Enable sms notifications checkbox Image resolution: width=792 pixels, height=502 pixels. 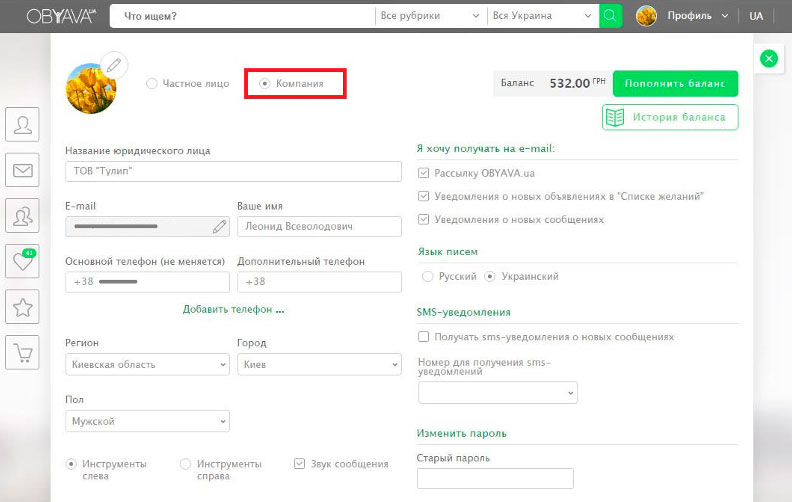click(424, 337)
